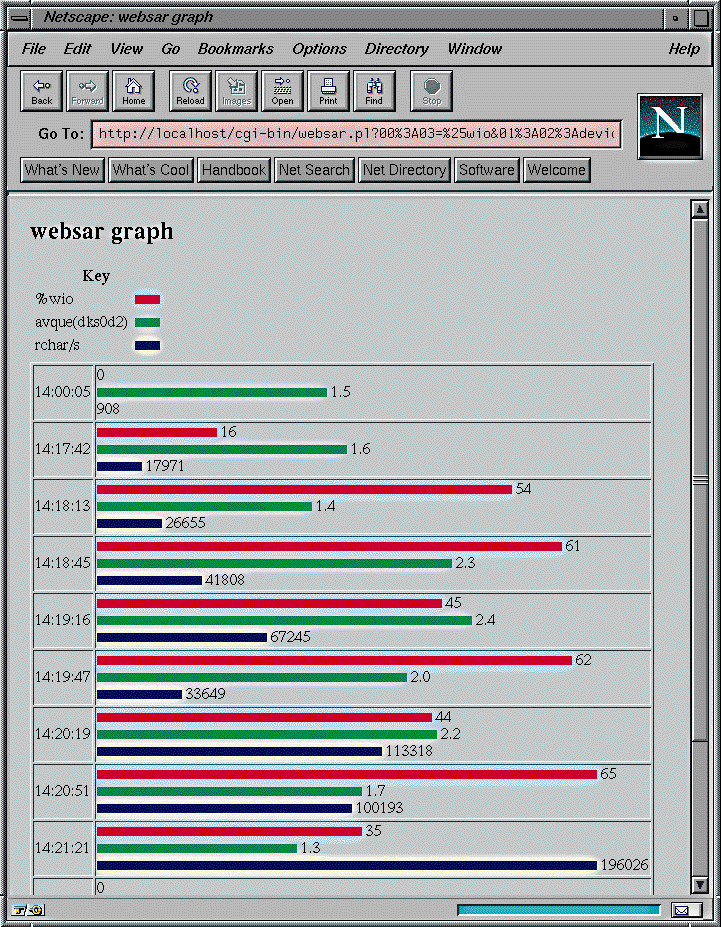The height and width of the screenshot is (927, 721).
Task: Reload the current page
Action: pyautogui.click(x=190, y=91)
